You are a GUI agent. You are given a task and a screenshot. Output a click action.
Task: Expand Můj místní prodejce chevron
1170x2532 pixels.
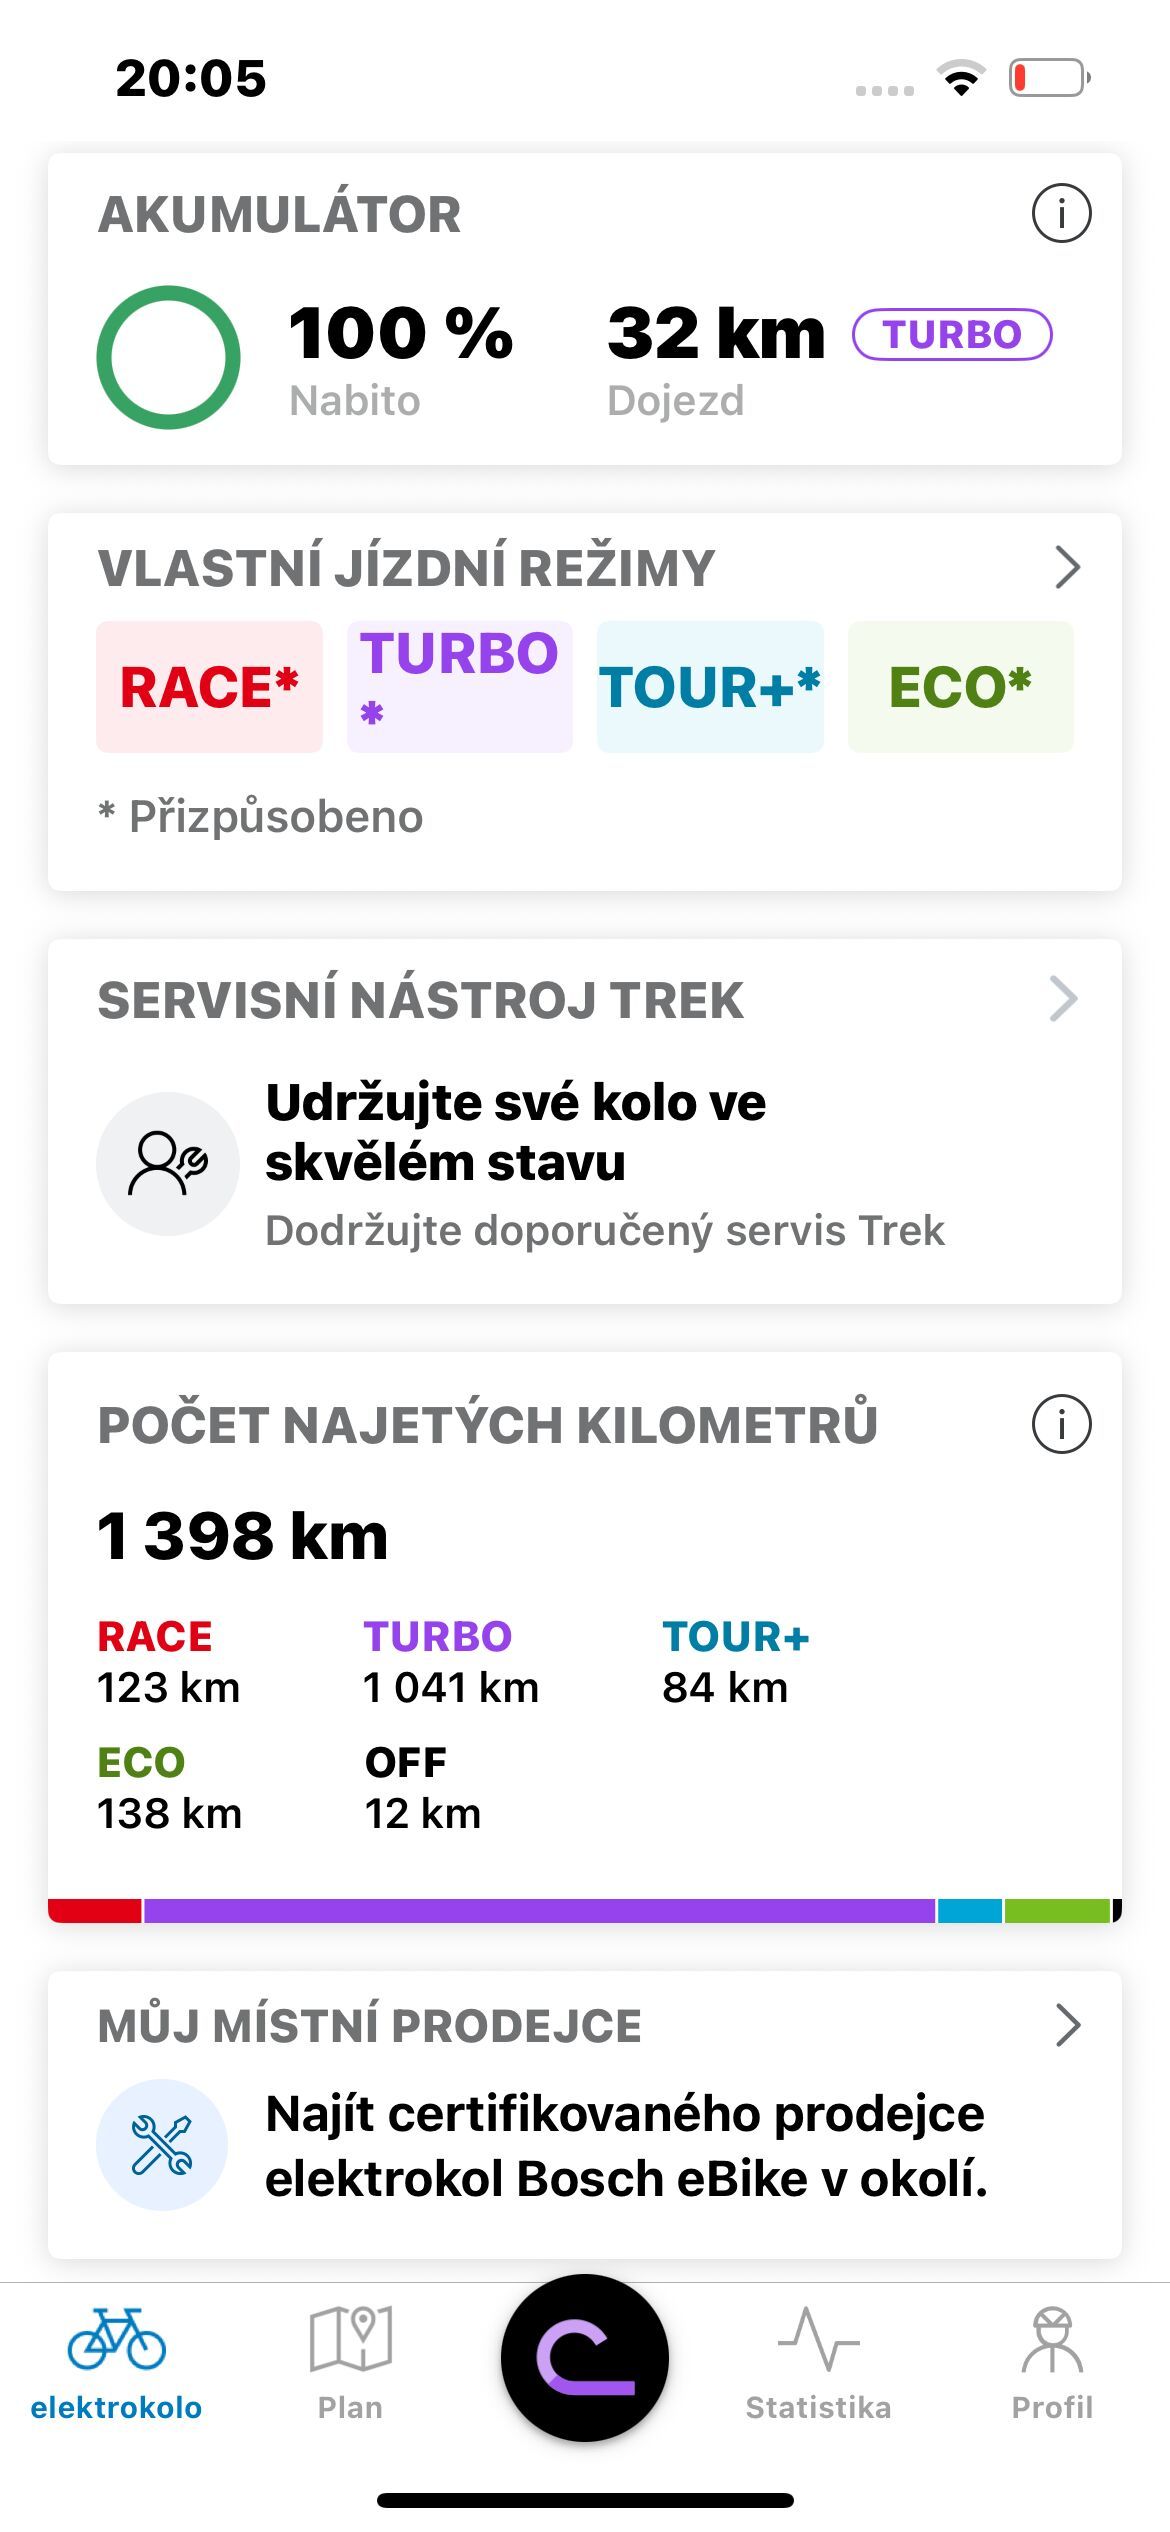click(1068, 2025)
